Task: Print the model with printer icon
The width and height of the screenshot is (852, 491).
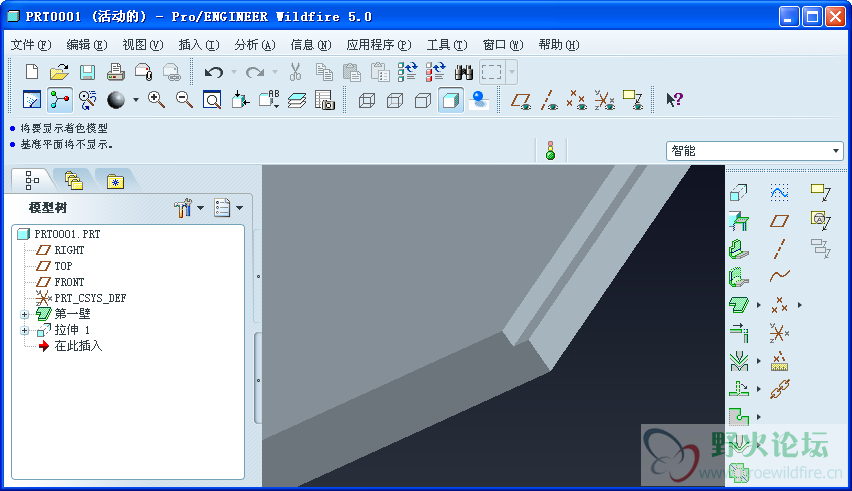Action: [115, 72]
